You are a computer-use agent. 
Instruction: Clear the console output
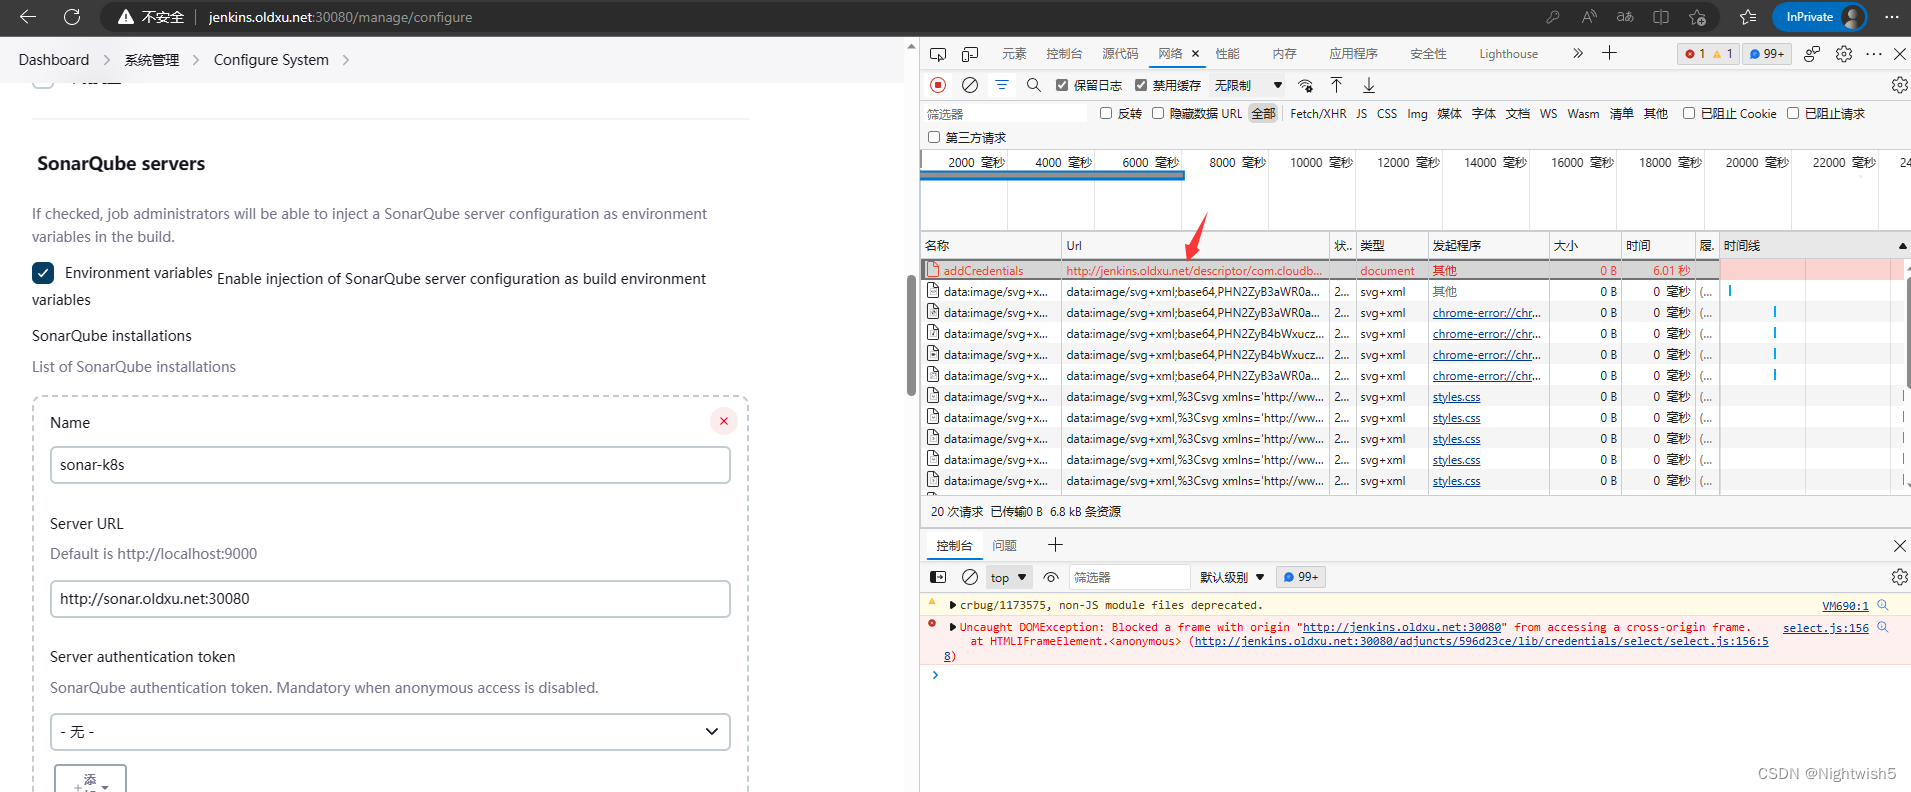point(970,577)
